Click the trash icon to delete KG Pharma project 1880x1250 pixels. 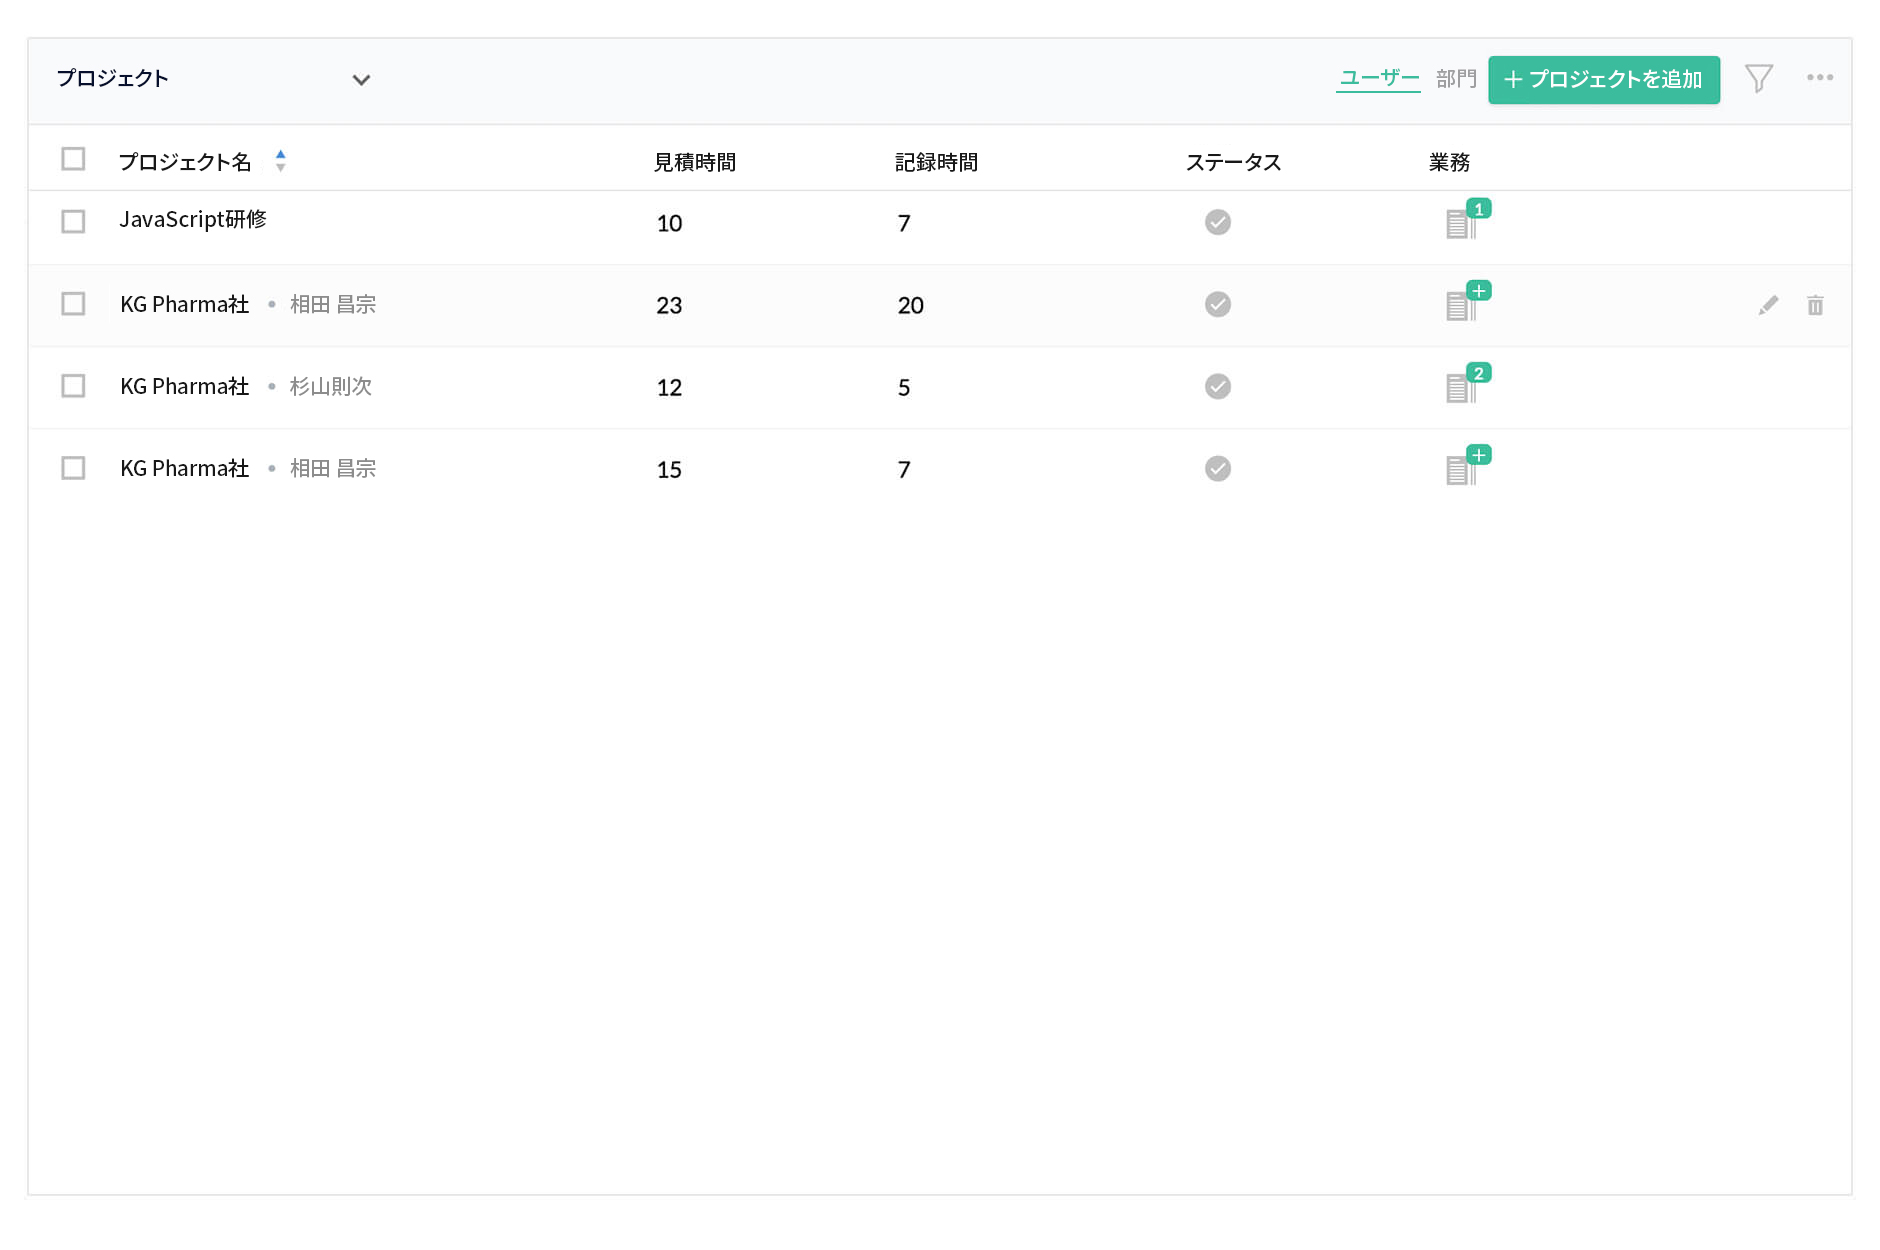coord(1815,305)
